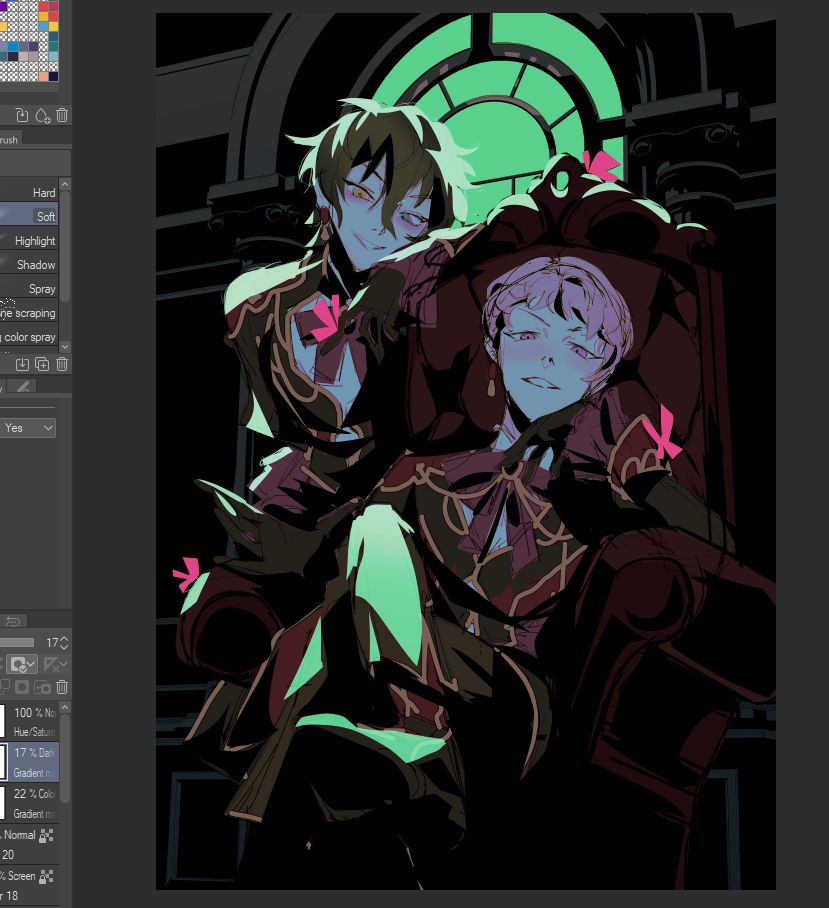This screenshot has width=829, height=908.
Task: Click the 22% layer mask thumbnail
Action: point(3,804)
